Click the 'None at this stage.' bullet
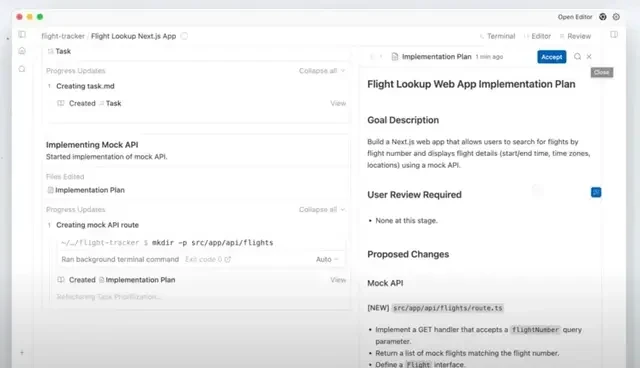Screen dimensions: 640x368 pyautogui.click(x=406, y=221)
